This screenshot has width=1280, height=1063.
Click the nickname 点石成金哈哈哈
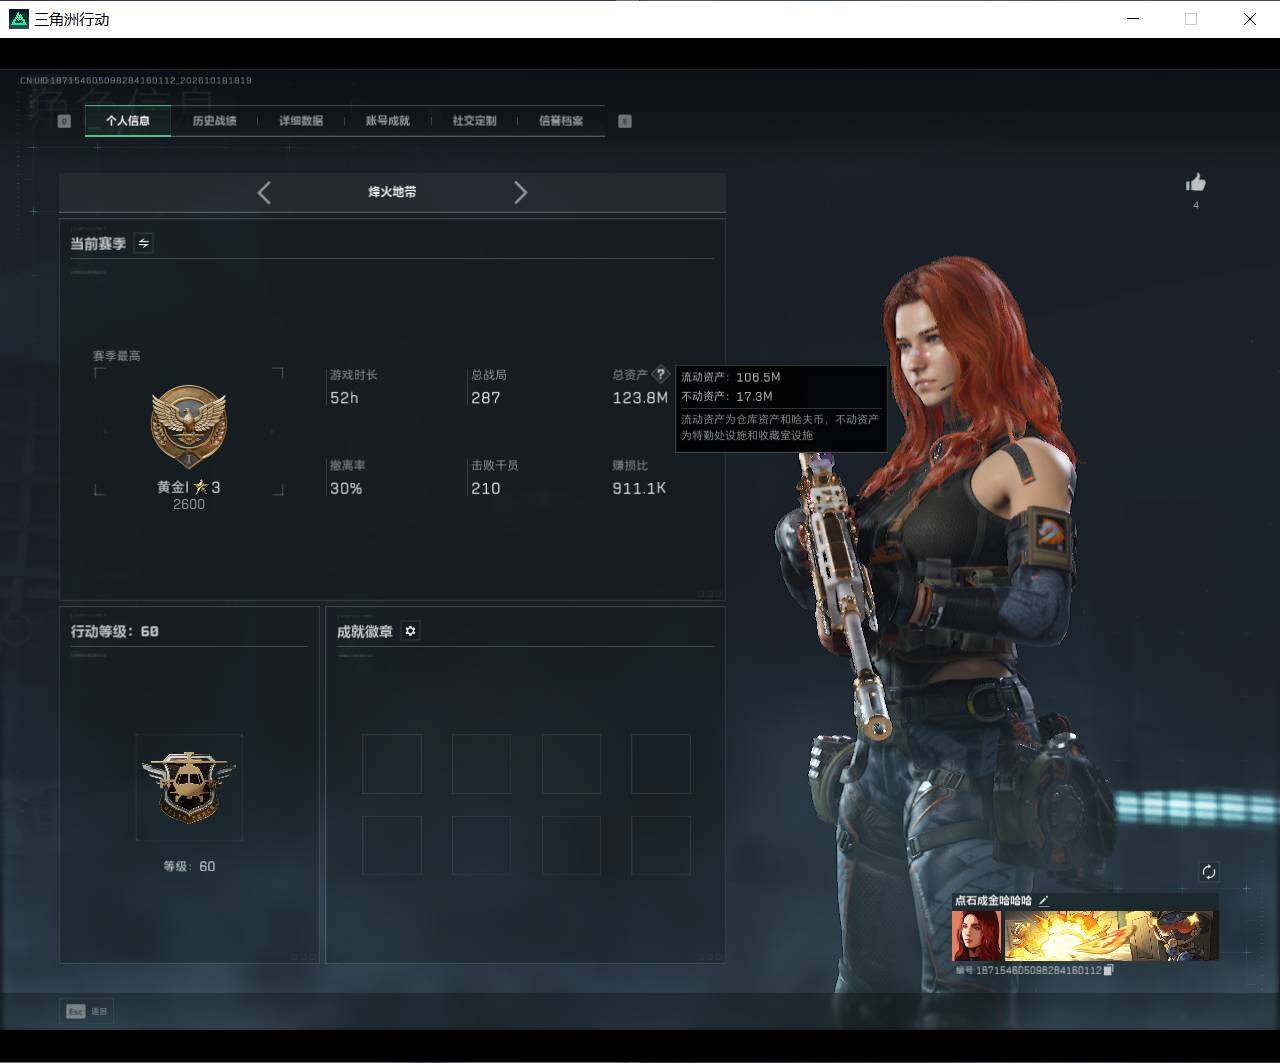click(x=993, y=900)
